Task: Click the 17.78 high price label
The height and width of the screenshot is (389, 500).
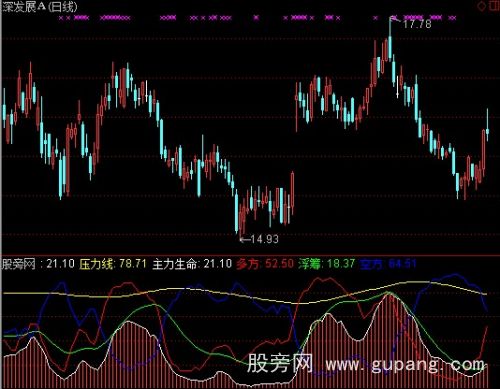Action: click(x=417, y=24)
